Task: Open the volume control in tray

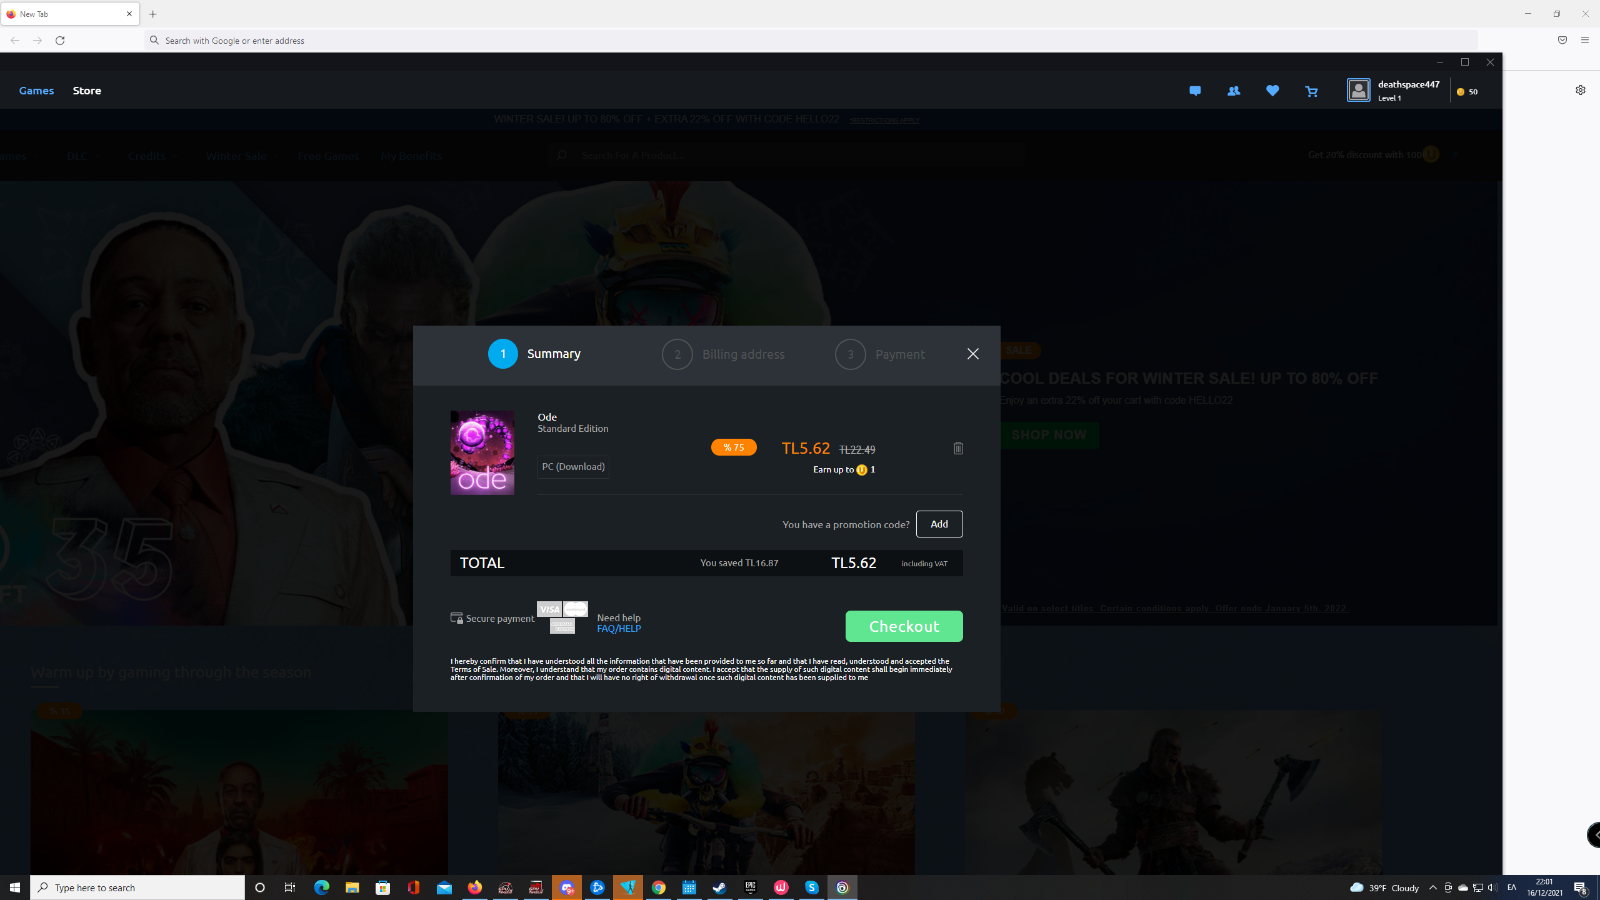Action: (1491, 887)
